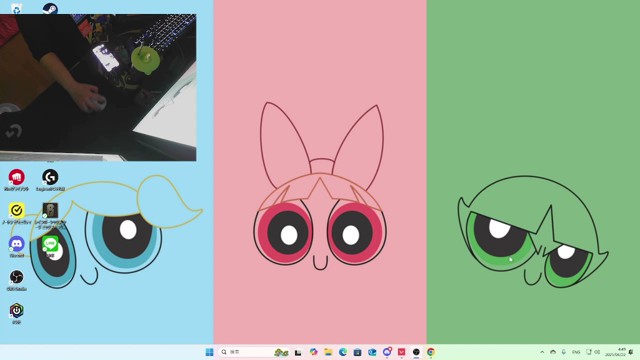The height and width of the screenshot is (360, 640).
Task: Switch input language via the ENG indicator
Action: pyautogui.click(x=576, y=352)
